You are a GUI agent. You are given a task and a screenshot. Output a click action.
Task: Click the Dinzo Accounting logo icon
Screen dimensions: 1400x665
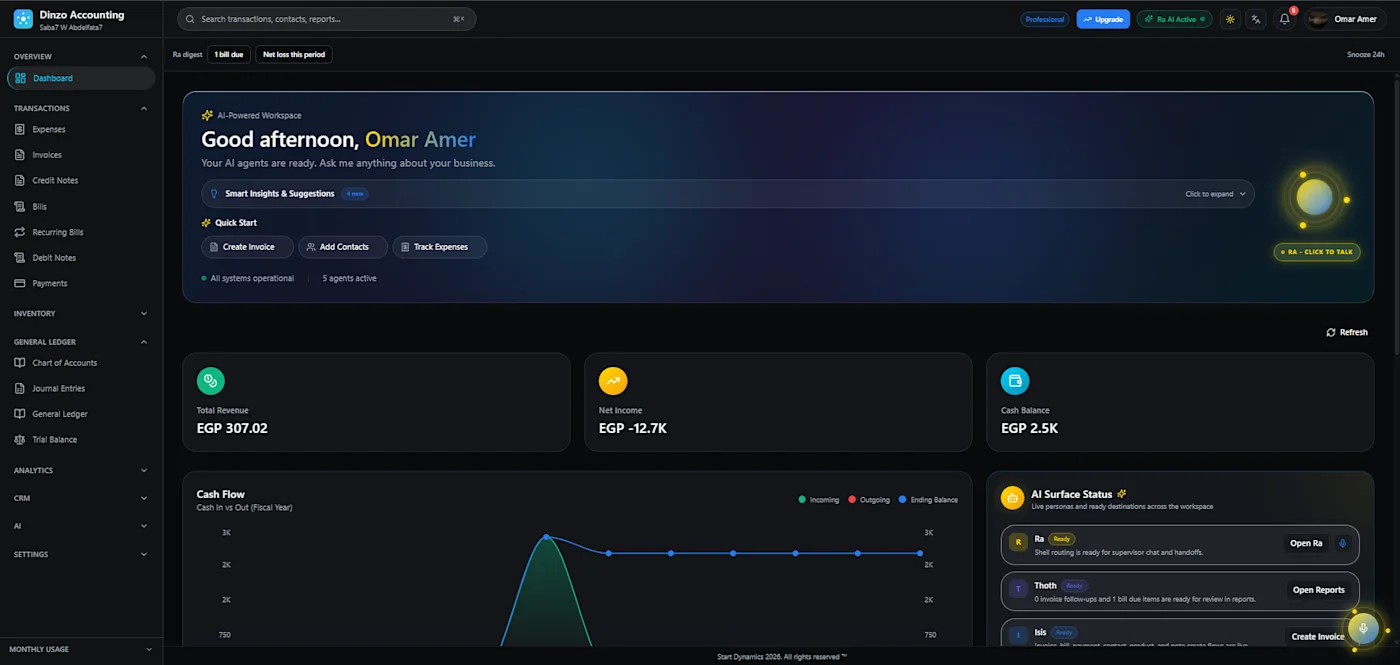(23, 19)
